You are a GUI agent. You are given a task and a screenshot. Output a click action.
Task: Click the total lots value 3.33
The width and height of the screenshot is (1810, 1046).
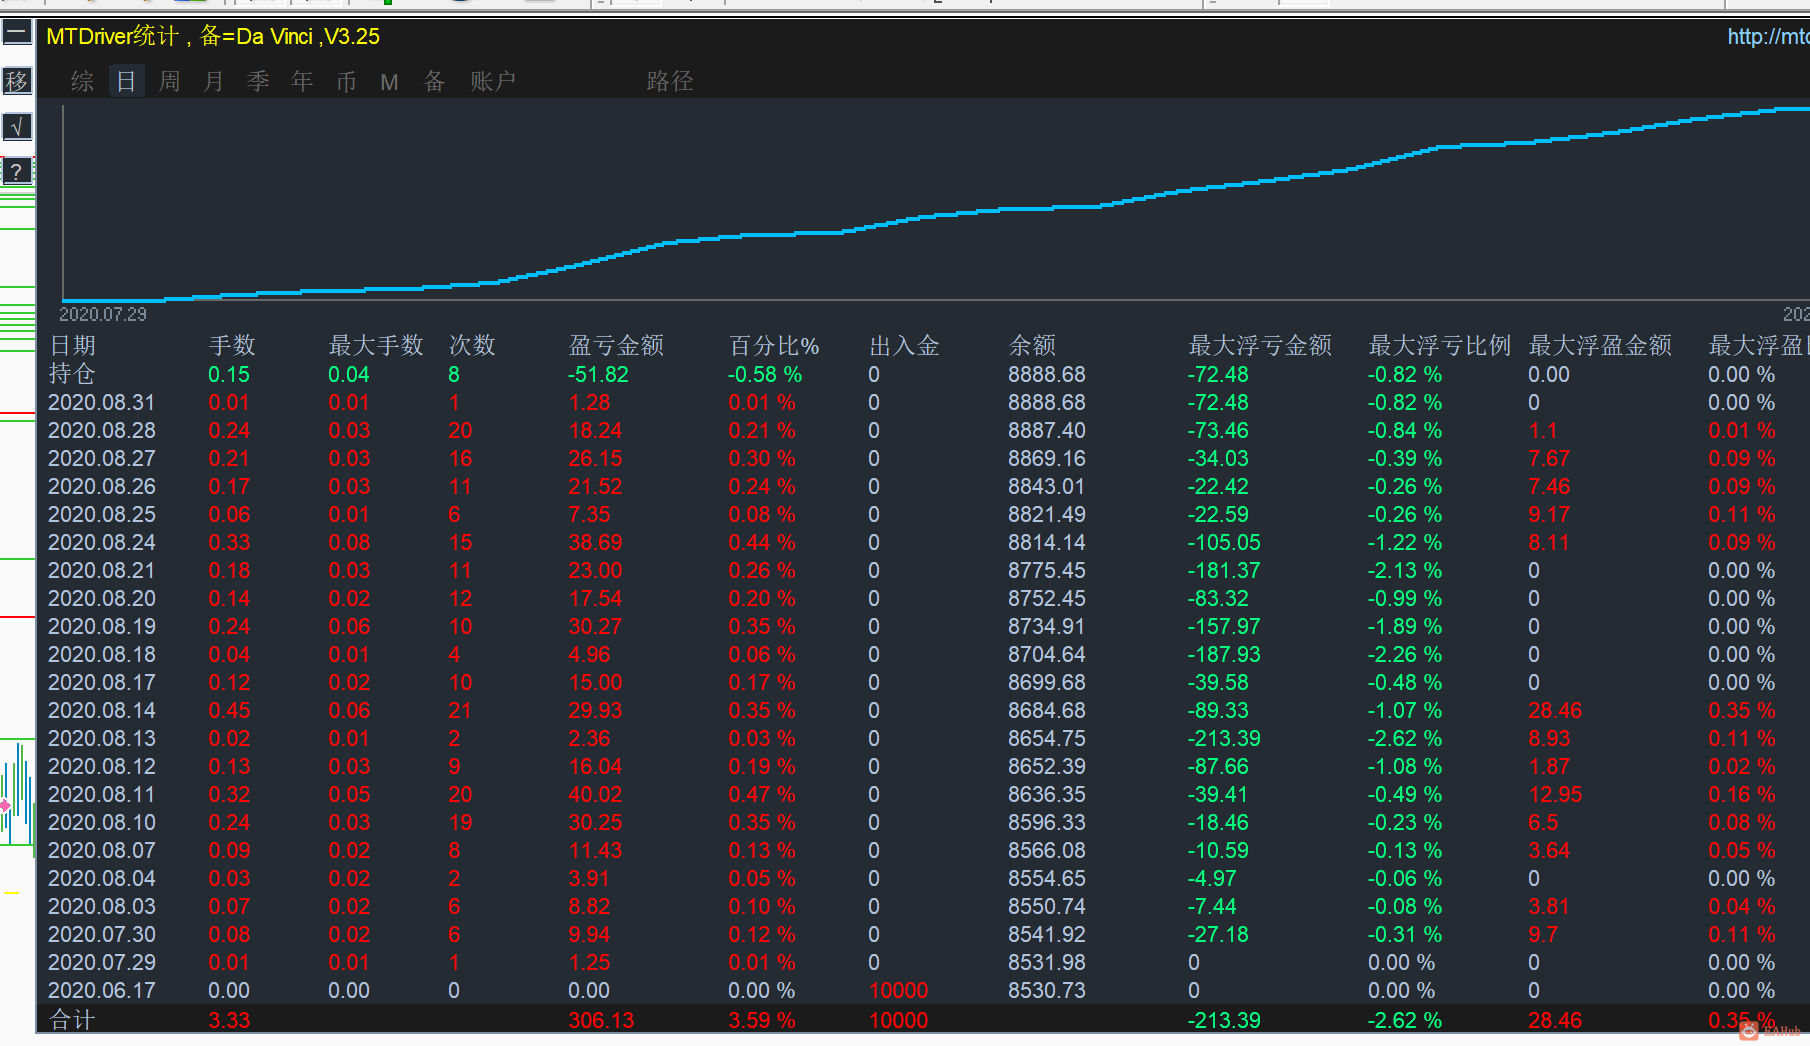(229, 1020)
